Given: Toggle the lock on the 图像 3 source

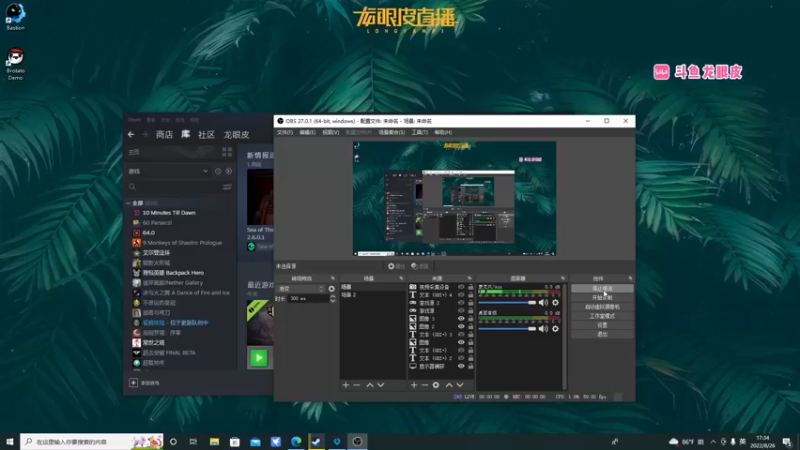Looking at the screenshot, I should 470,319.
